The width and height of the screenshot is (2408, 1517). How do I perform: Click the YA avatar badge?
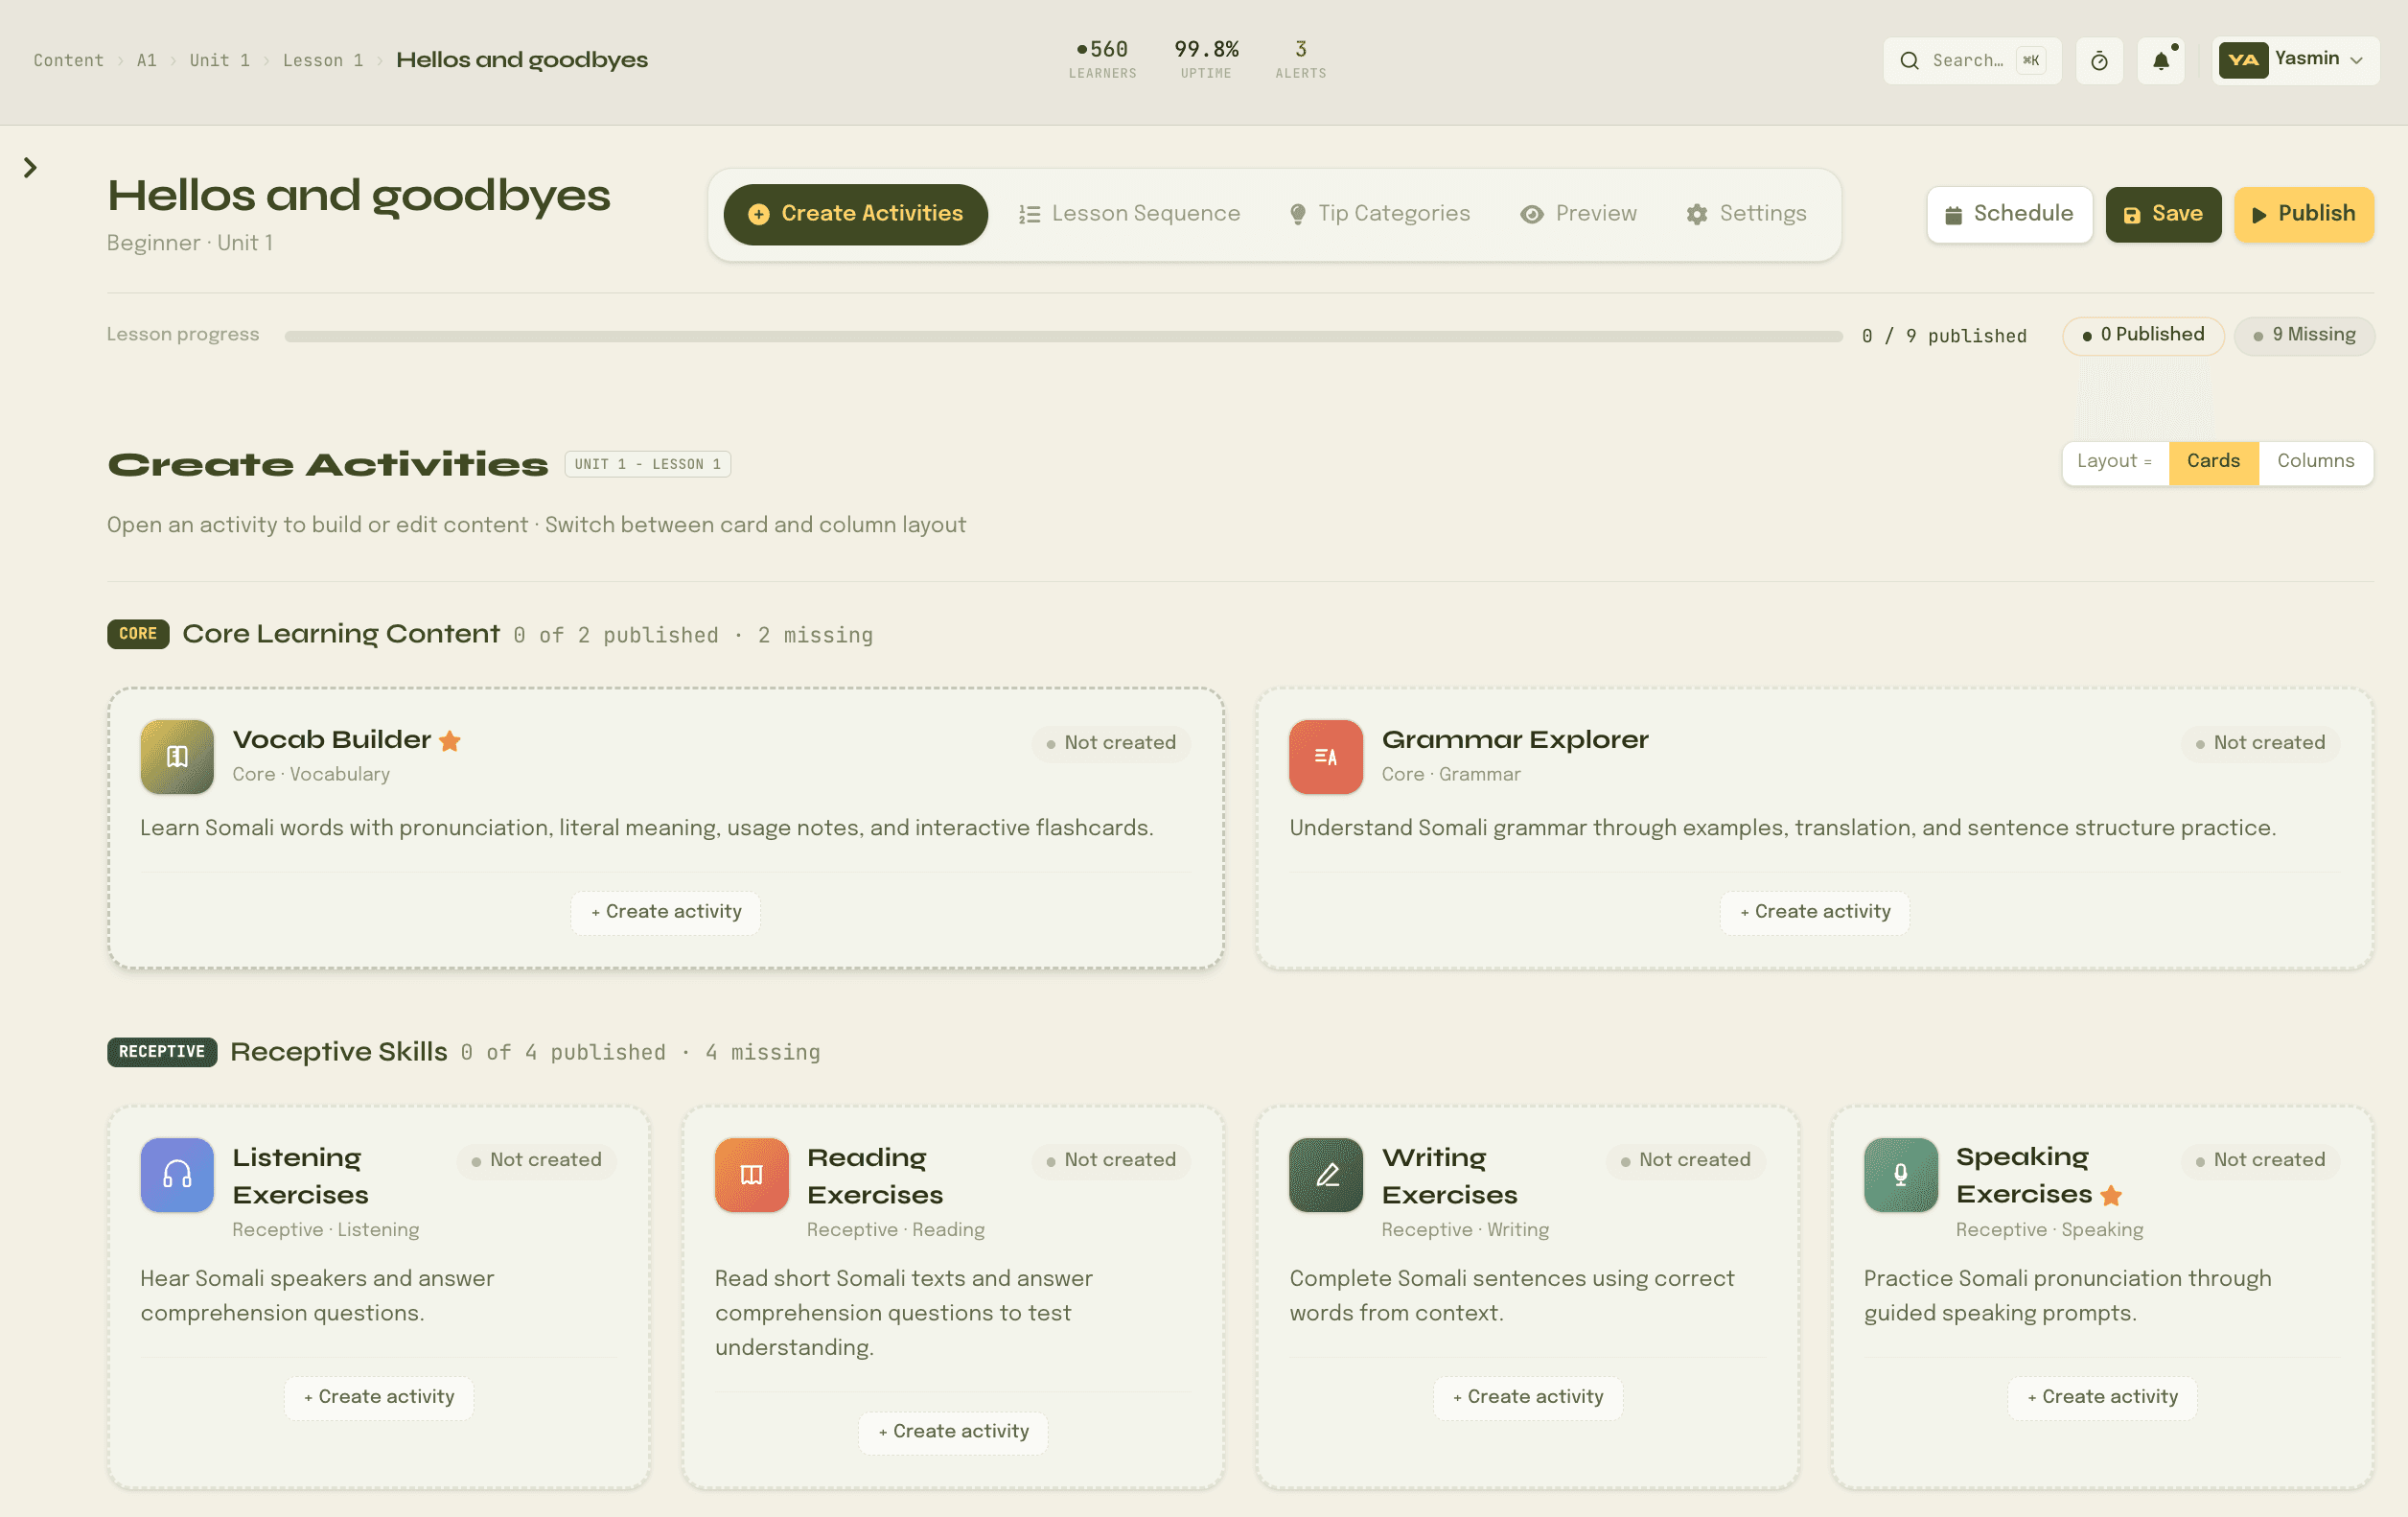2242,60
